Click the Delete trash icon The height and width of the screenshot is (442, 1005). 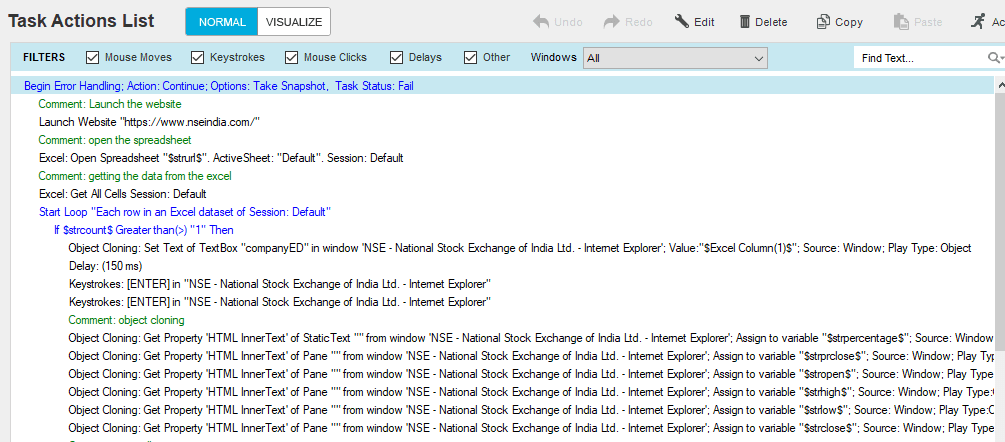[x=745, y=22]
